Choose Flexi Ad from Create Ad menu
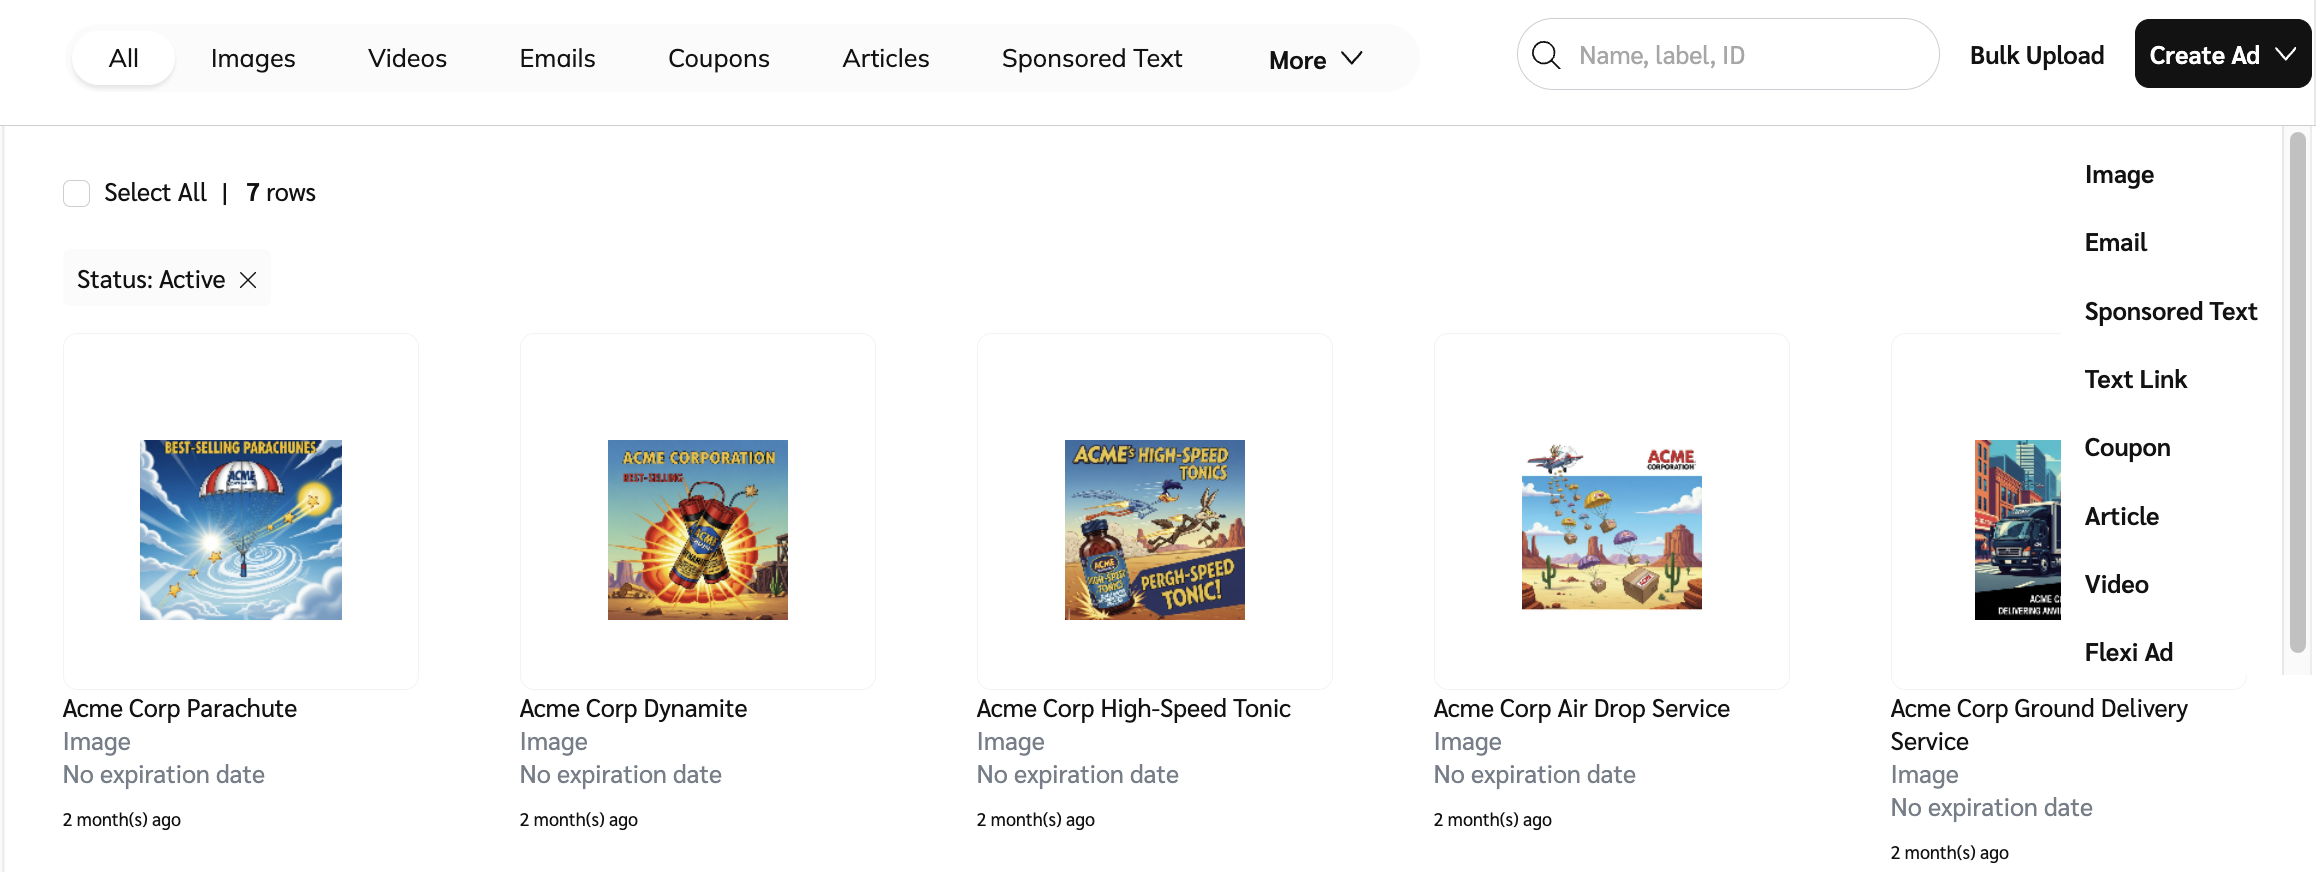This screenshot has width=2316, height=872. pos(2128,653)
